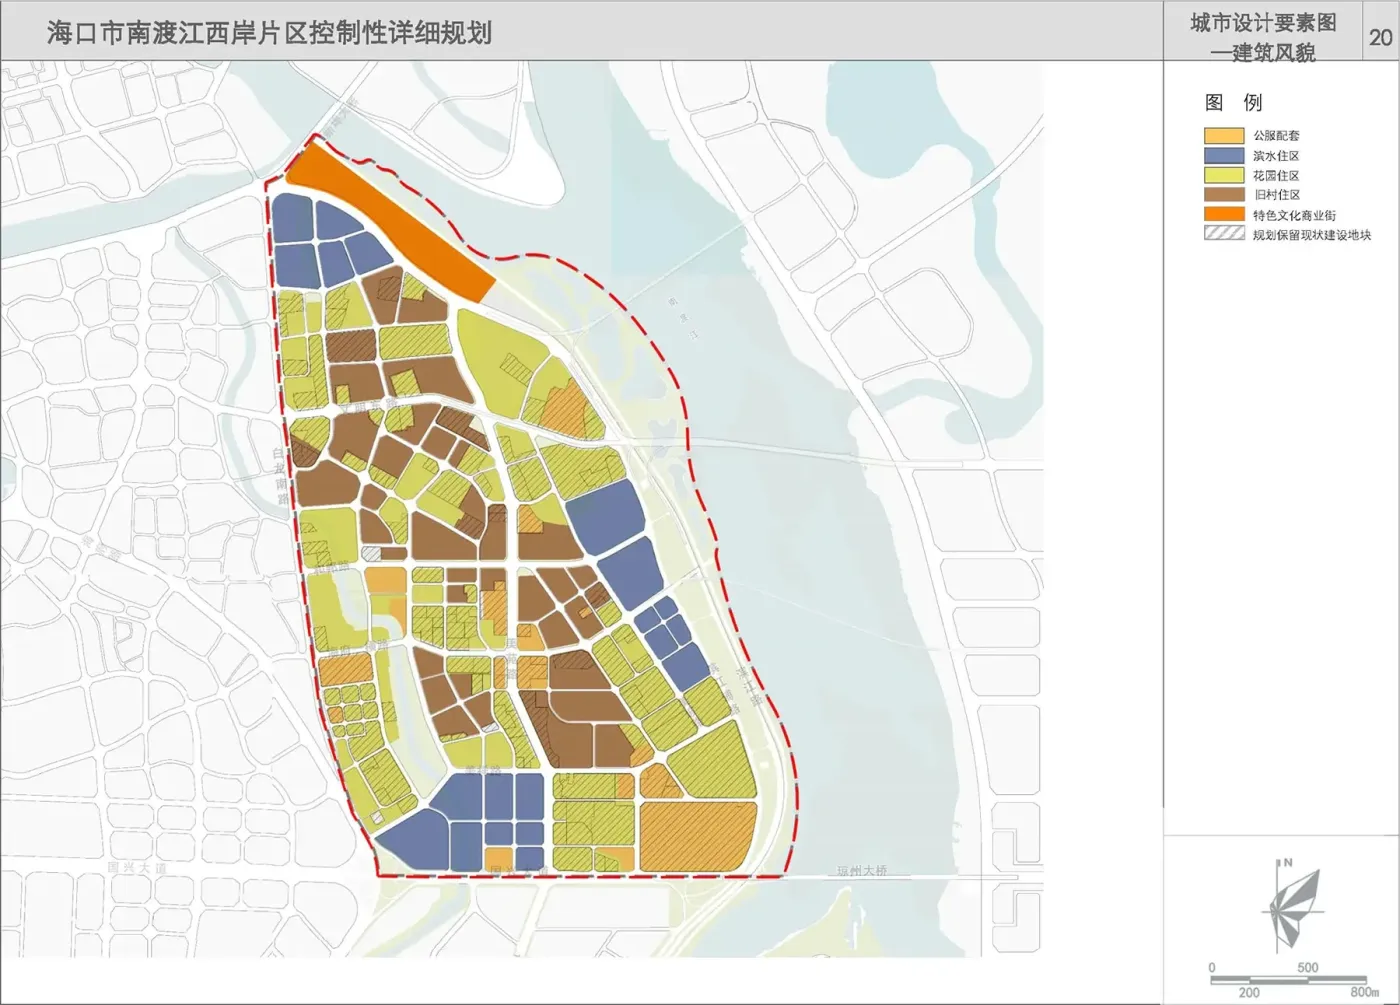Click the page number 20

click(1380, 37)
